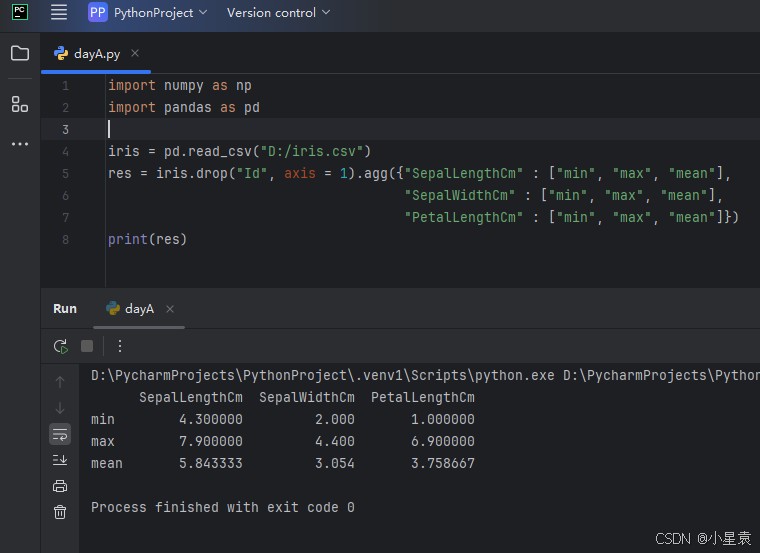Screen dimensions: 760x553
Task: Toggle soft-wrap in console output
Action: 60,434
